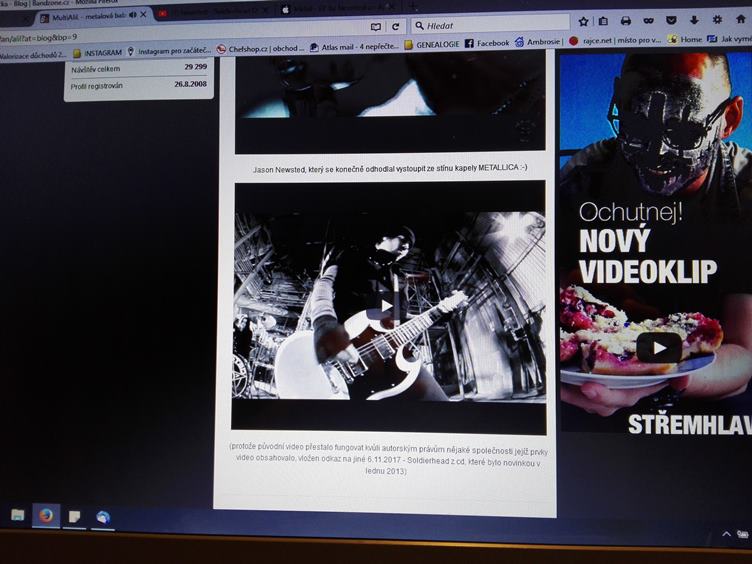The width and height of the screenshot is (752, 564).
Task: Play the embedded guitarist video
Action: point(387,306)
